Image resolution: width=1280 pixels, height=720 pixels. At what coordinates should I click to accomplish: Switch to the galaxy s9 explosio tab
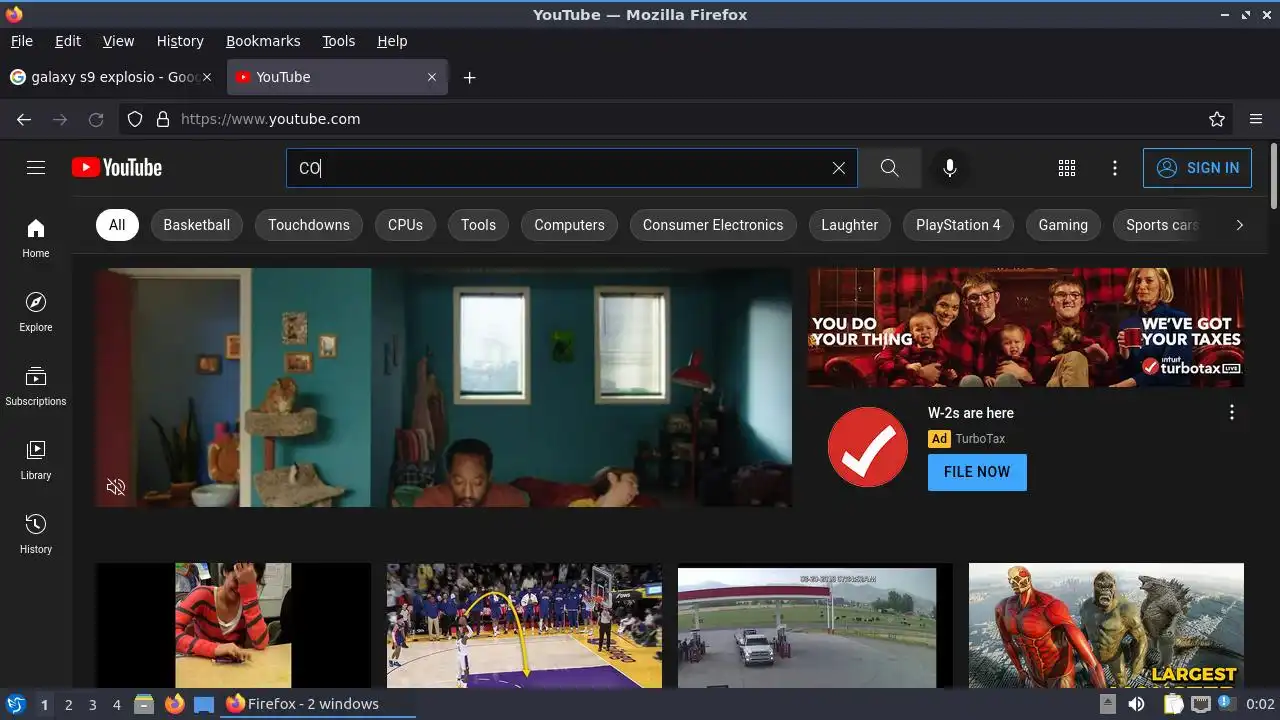click(x=112, y=77)
